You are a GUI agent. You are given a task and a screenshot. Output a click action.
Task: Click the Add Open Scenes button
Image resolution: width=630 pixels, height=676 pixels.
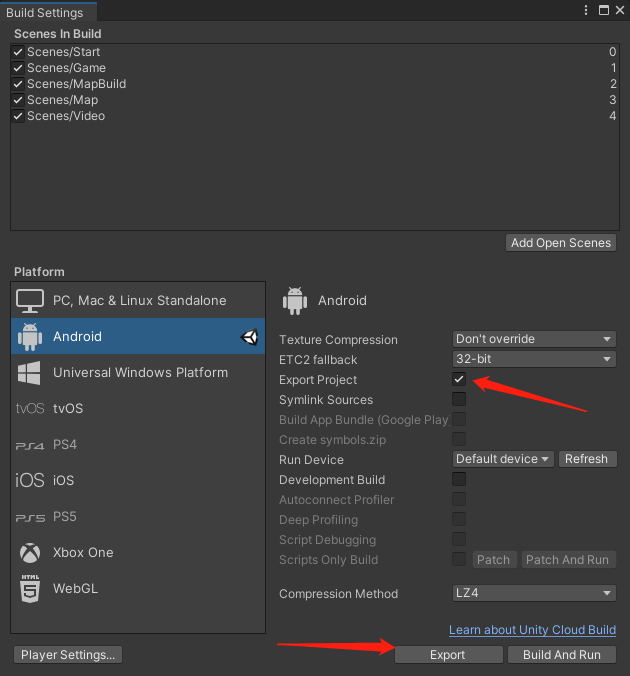561,243
